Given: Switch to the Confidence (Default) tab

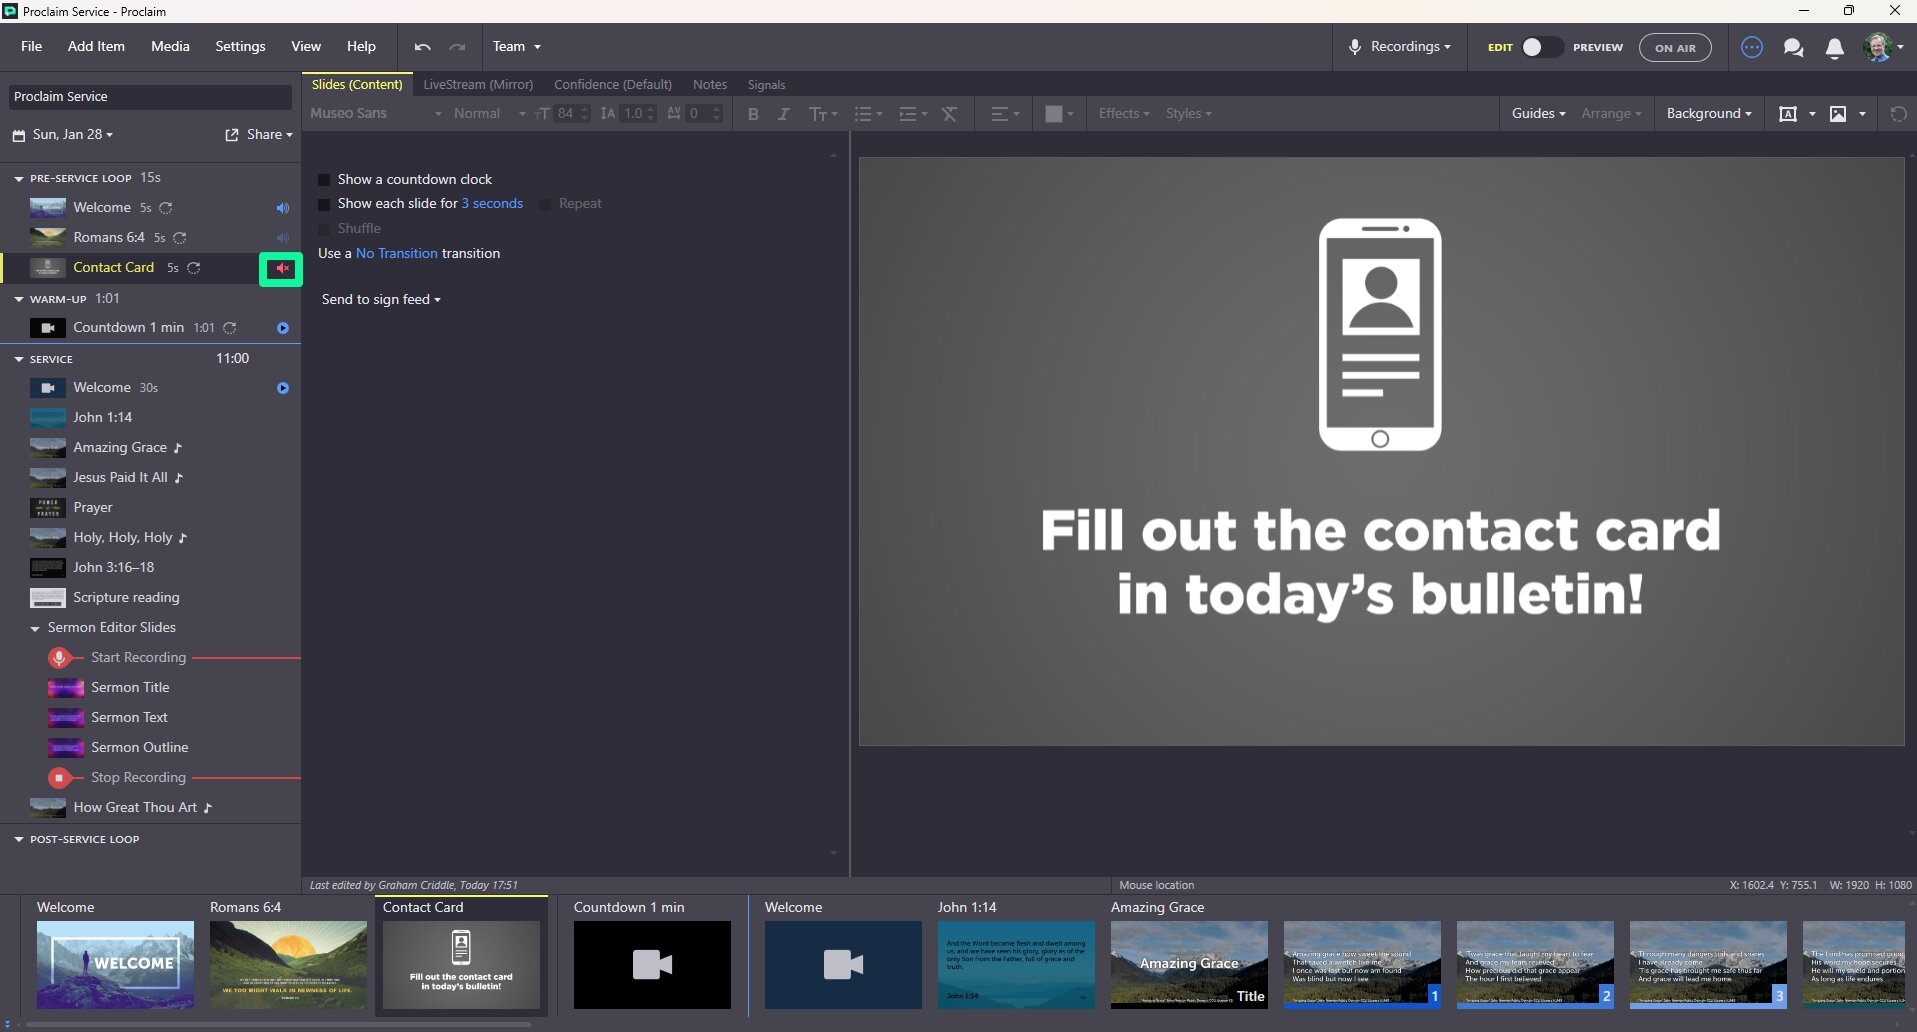Looking at the screenshot, I should coord(612,85).
